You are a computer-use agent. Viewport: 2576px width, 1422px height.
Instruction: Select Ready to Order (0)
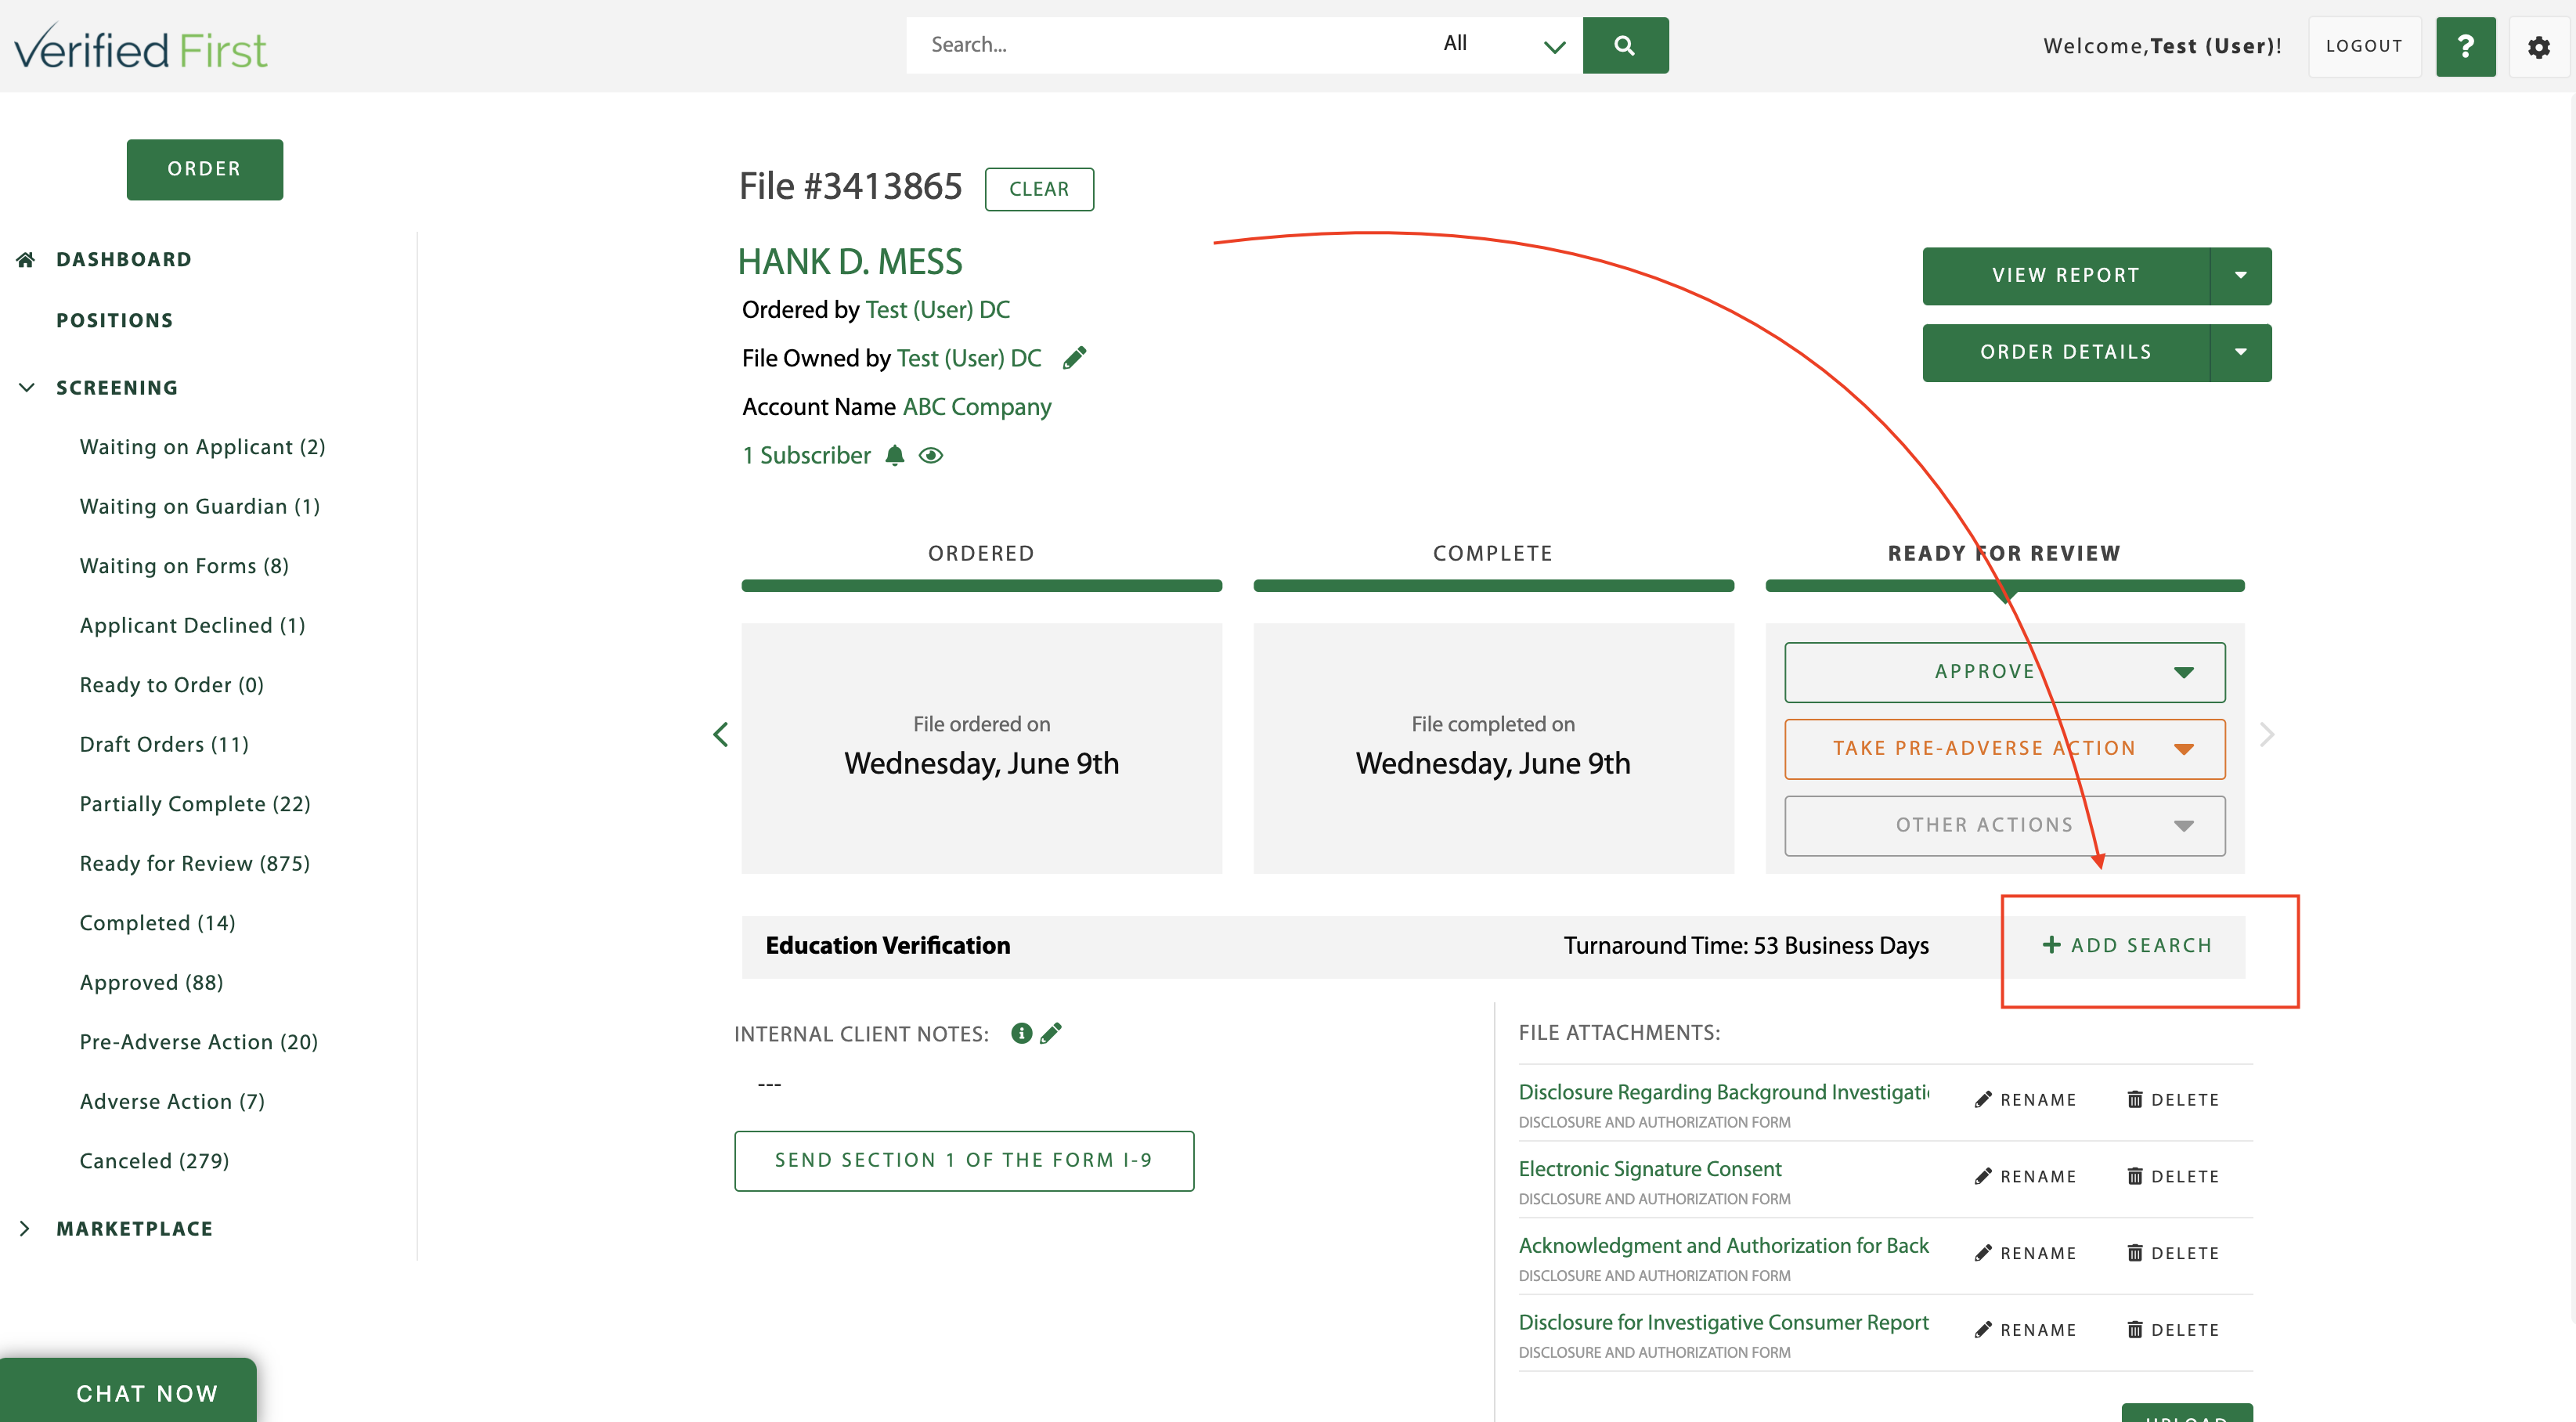172,685
